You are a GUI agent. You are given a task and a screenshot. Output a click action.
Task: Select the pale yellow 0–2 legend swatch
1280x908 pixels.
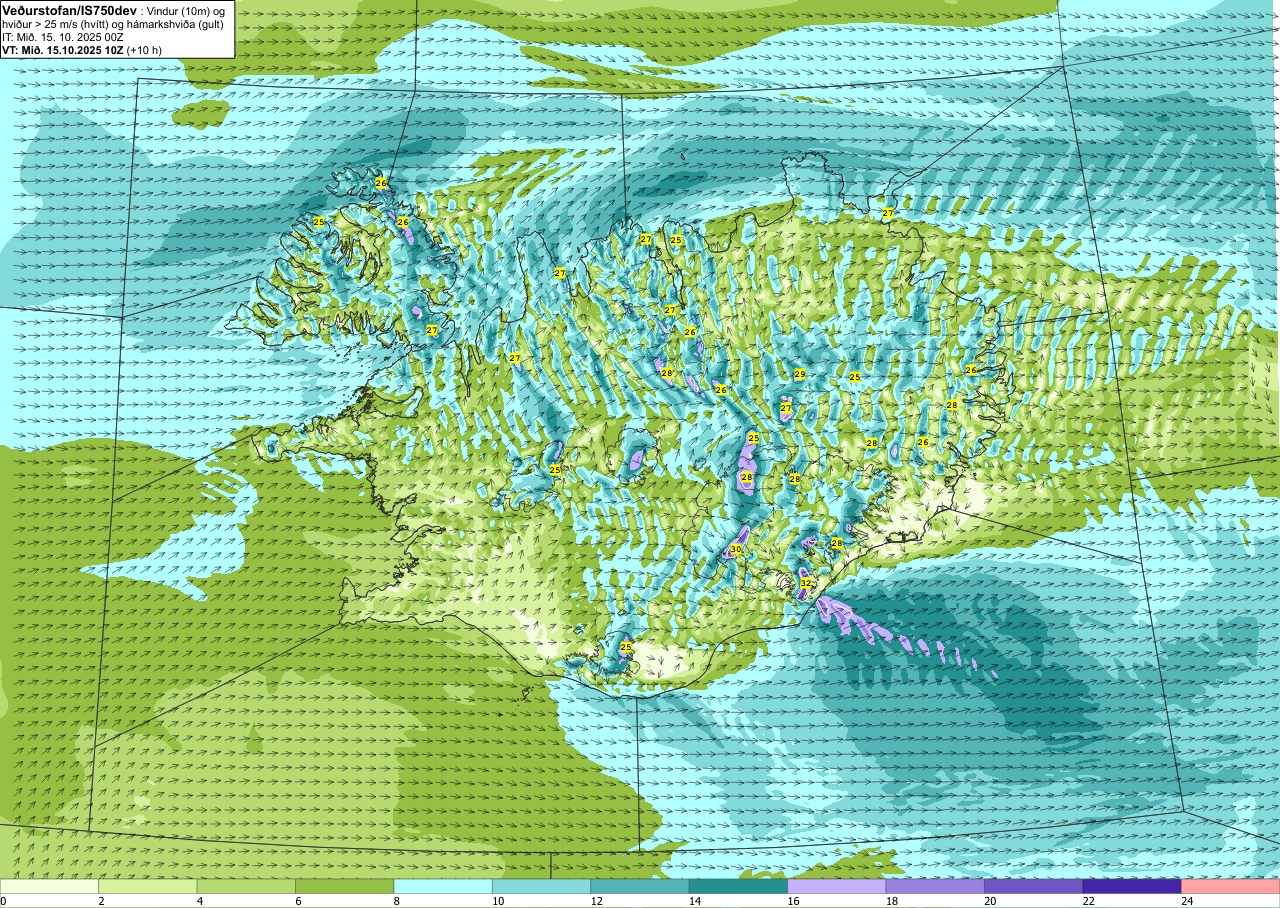49,887
